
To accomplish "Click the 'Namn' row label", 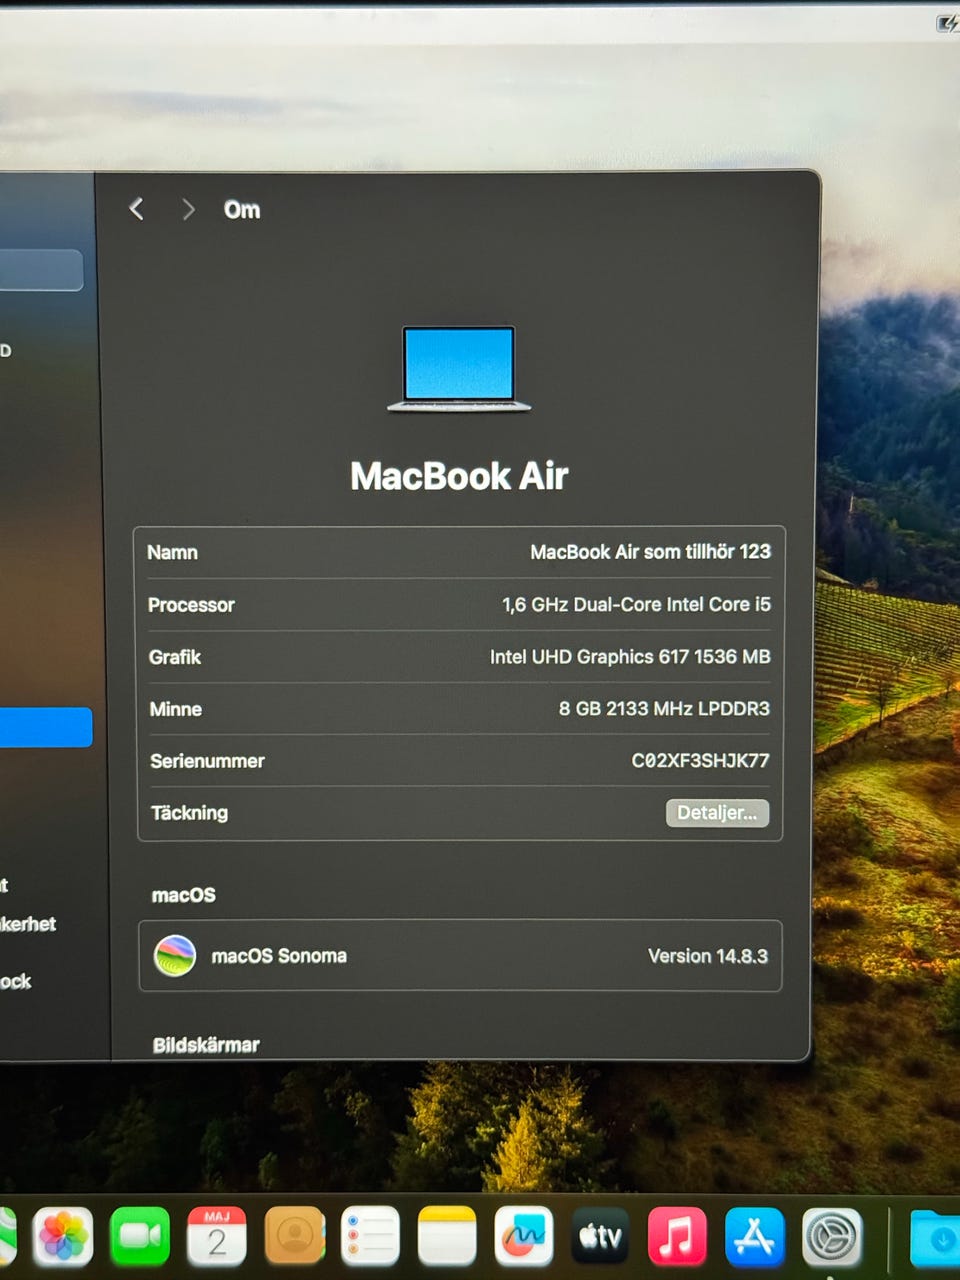I will tap(173, 553).
